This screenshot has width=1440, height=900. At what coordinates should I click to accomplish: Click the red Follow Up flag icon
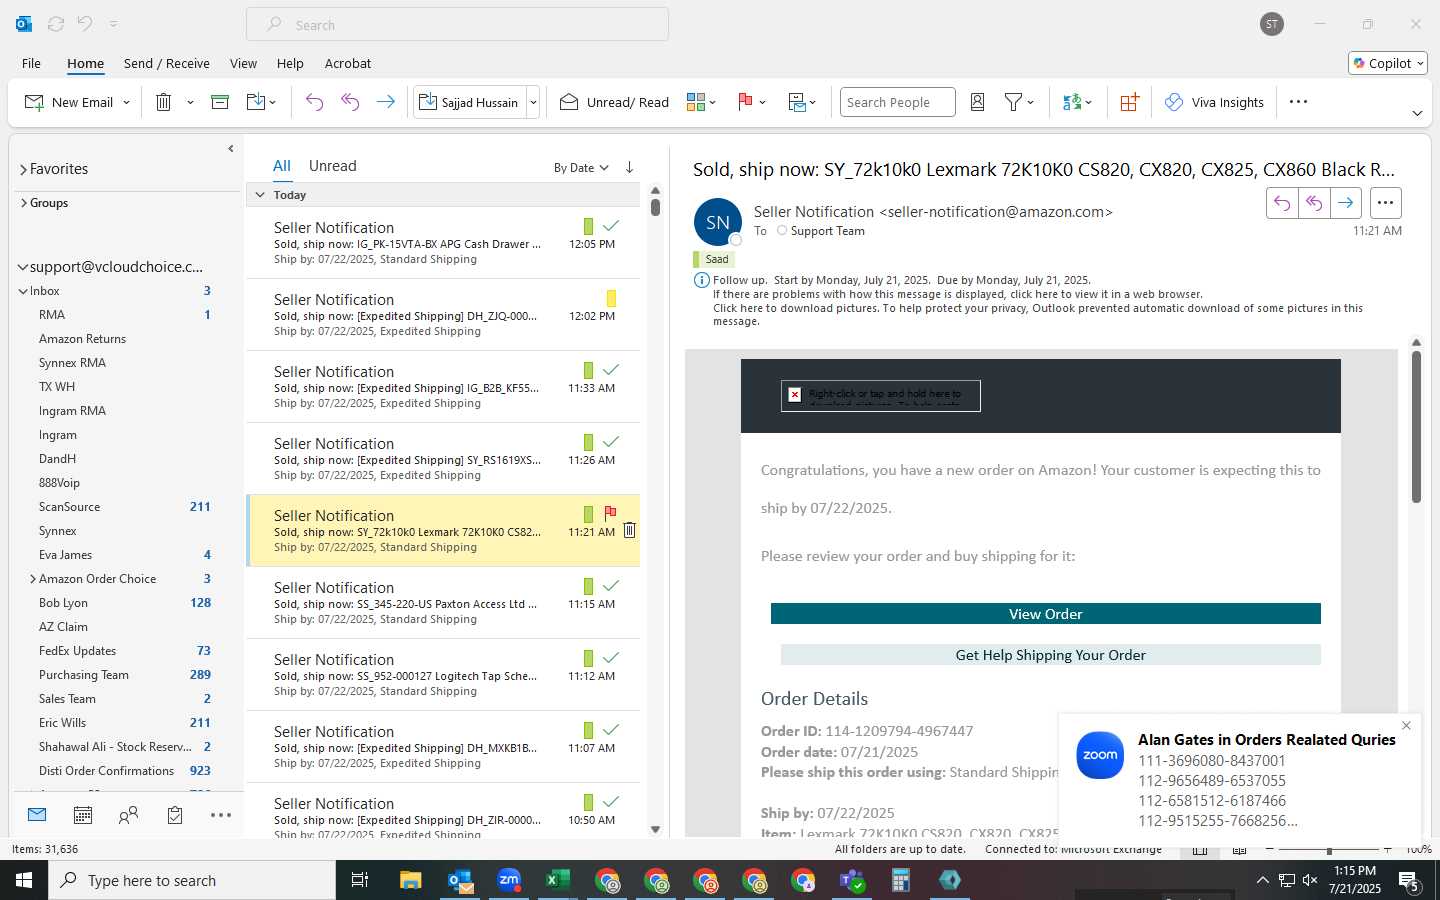(x=745, y=102)
